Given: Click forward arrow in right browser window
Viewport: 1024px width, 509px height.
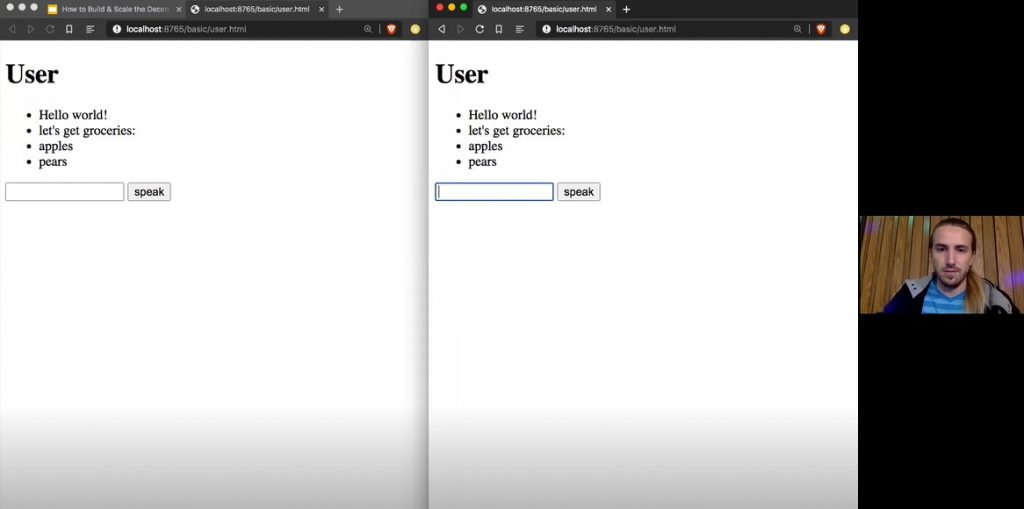Looking at the screenshot, I should [x=460, y=29].
